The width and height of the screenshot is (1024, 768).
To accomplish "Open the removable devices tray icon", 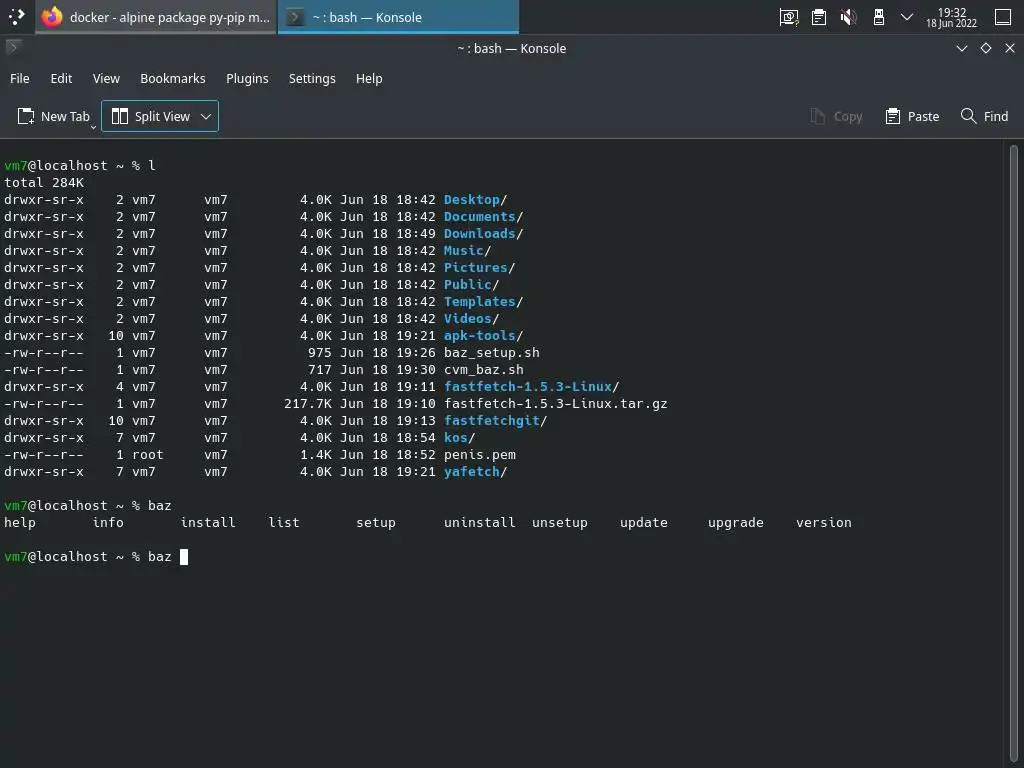I will point(878,17).
